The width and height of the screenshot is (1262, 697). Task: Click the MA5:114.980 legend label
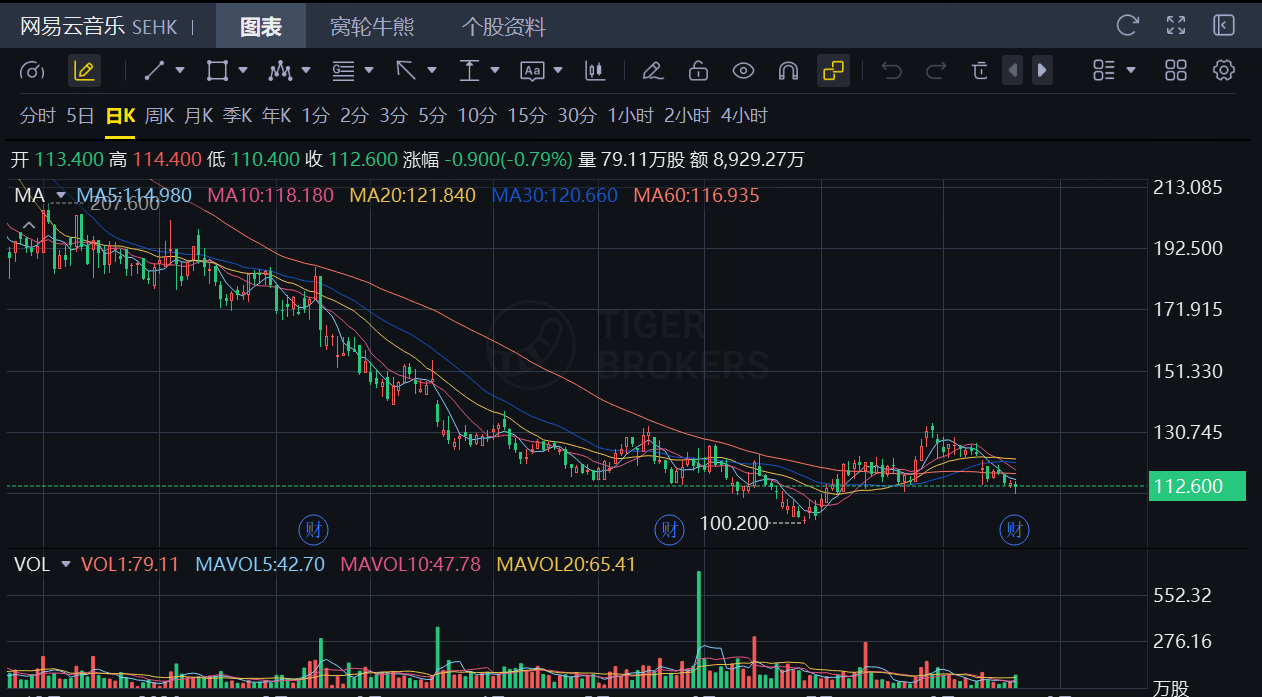click(x=135, y=195)
